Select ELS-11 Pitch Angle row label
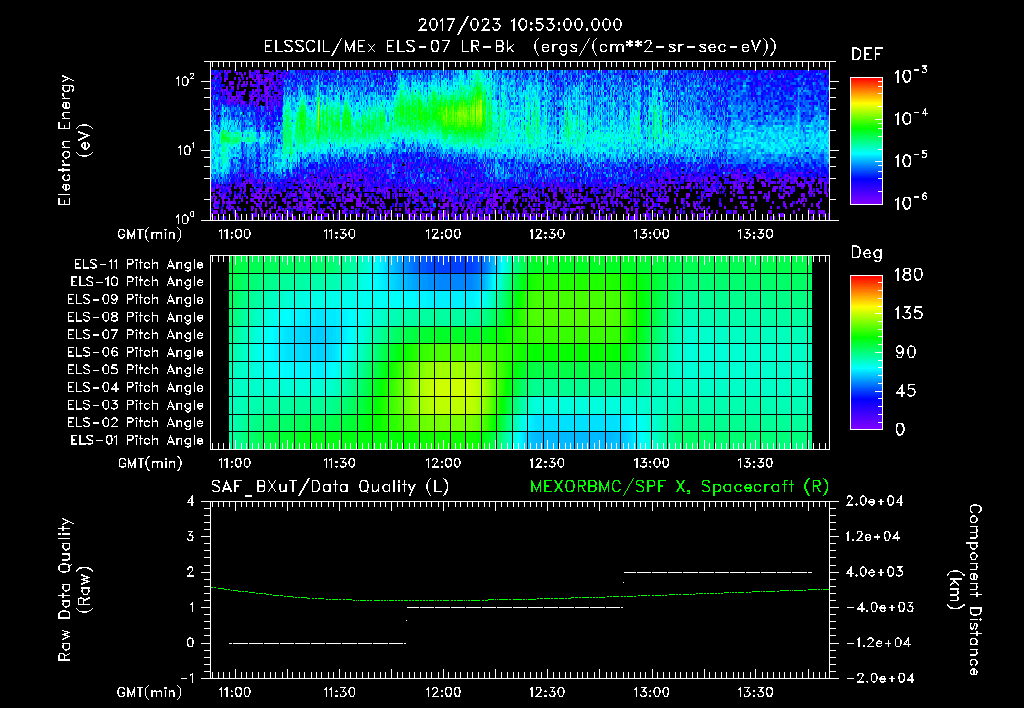 [138, 265]
